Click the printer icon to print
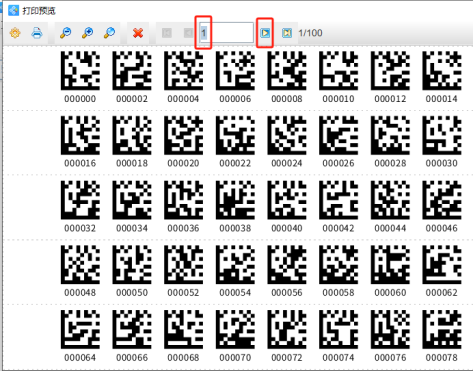Screen dimensions: 474x371 click(37, 33)
